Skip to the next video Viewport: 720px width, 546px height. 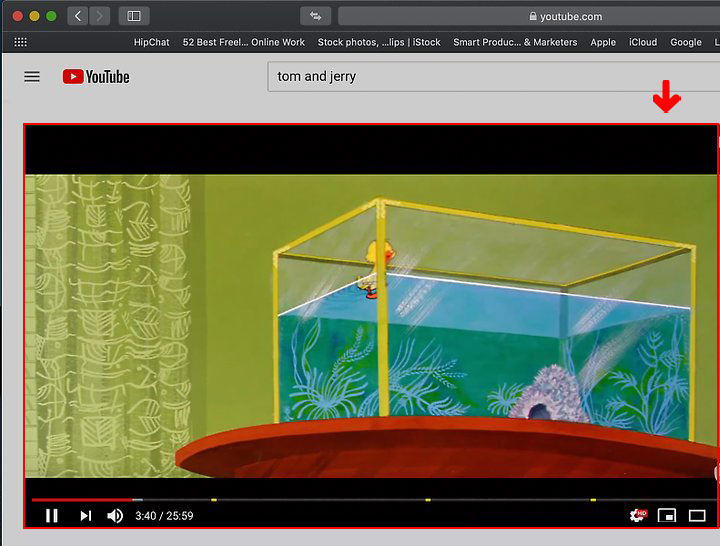coord(85,516)
